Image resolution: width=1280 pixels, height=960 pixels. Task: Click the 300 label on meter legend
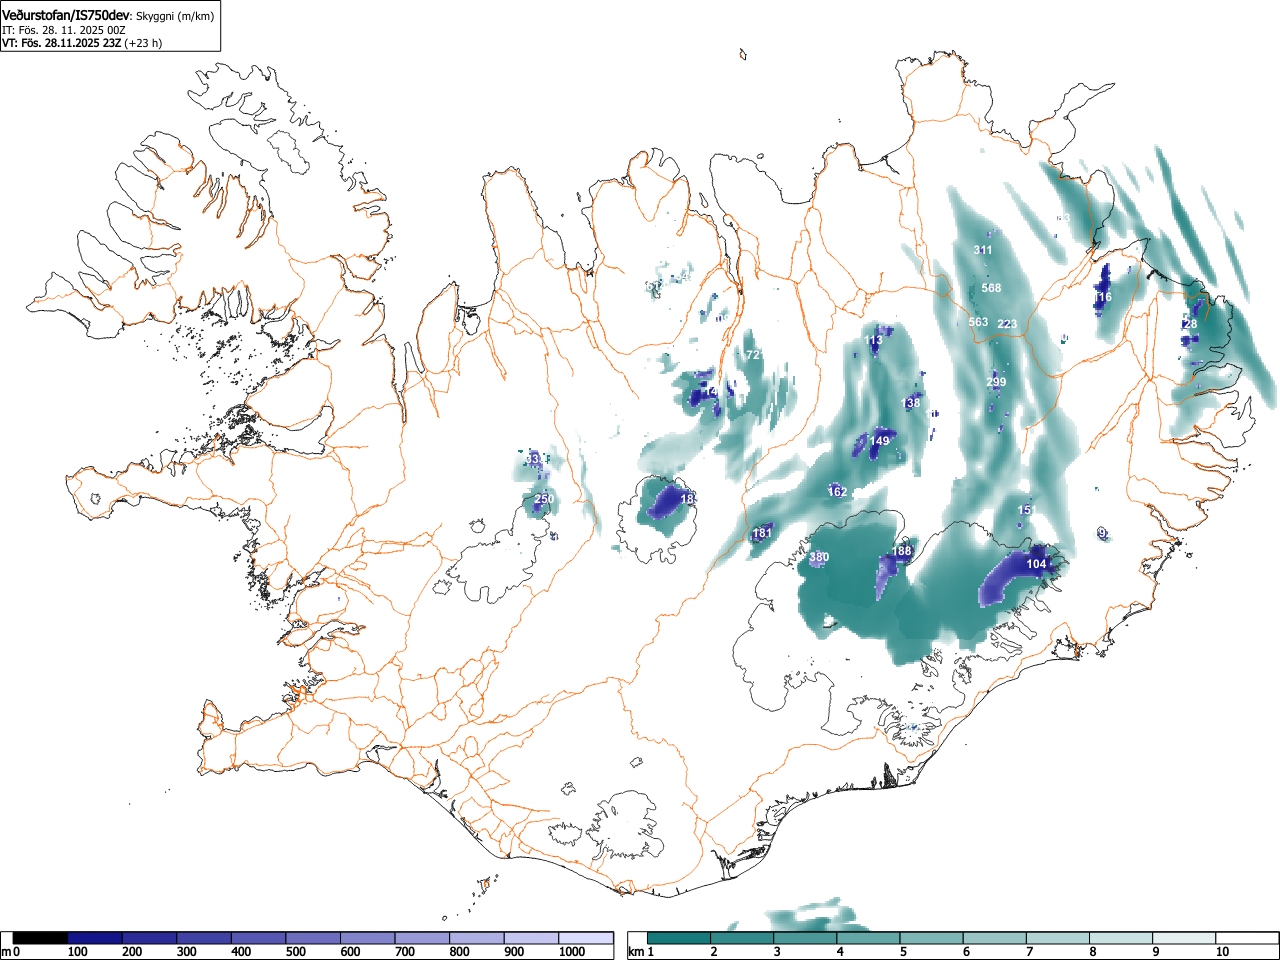[x=186, y=952]
